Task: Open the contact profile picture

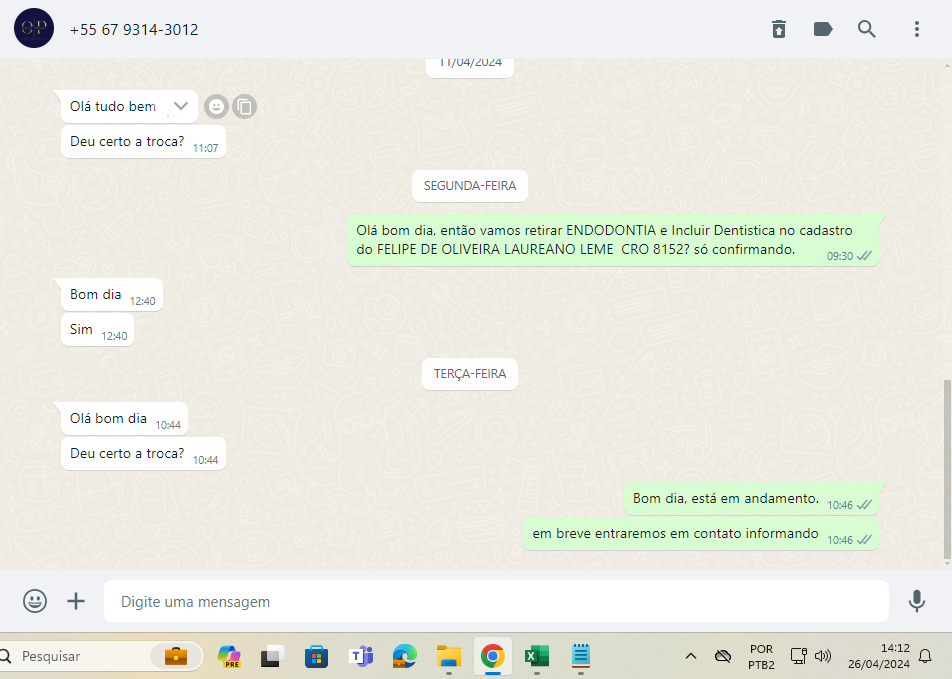Action: tap(34, 29)
